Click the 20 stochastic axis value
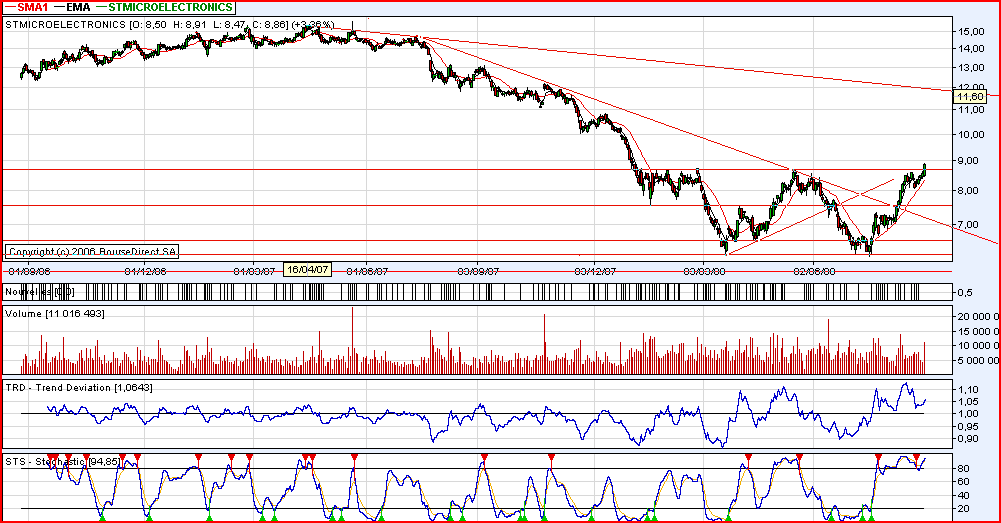 [x=964, y=509]
